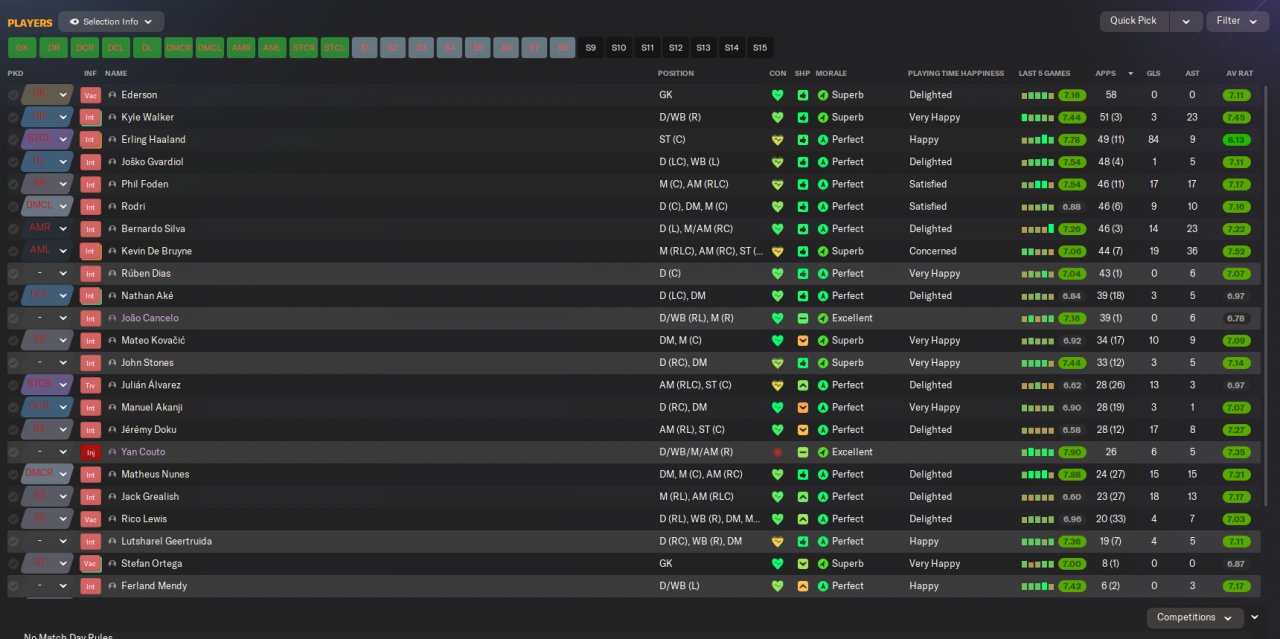Open the Filter dropdown
The height and width of the screenshot is (639, 1280).
pos(1237,21)
